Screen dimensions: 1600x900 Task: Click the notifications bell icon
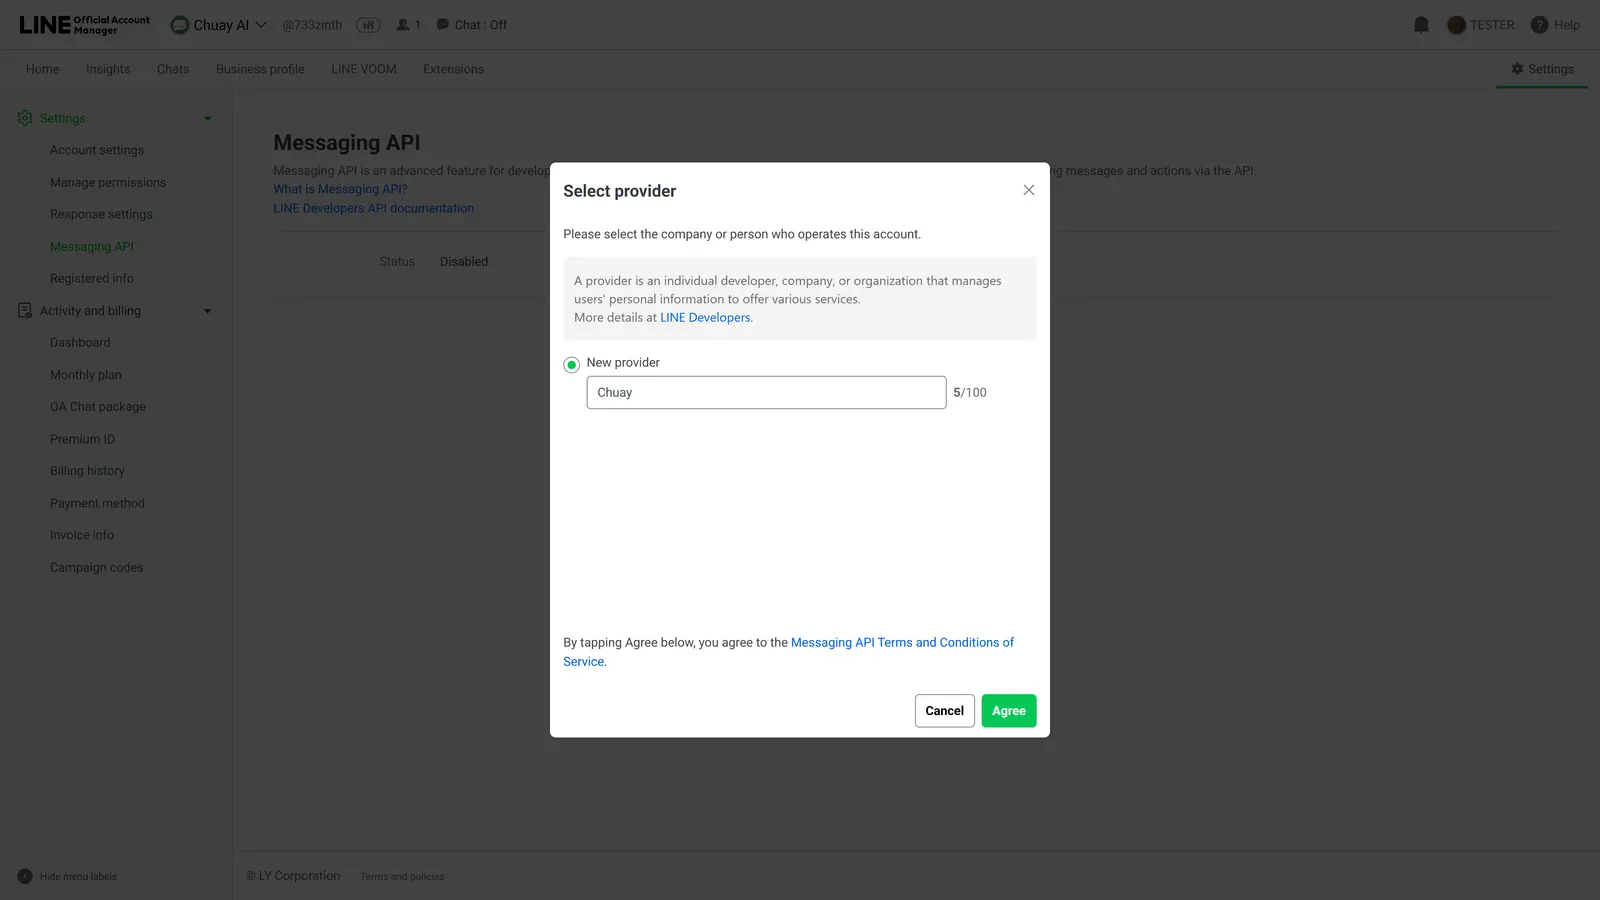(x=1421, y=25)
